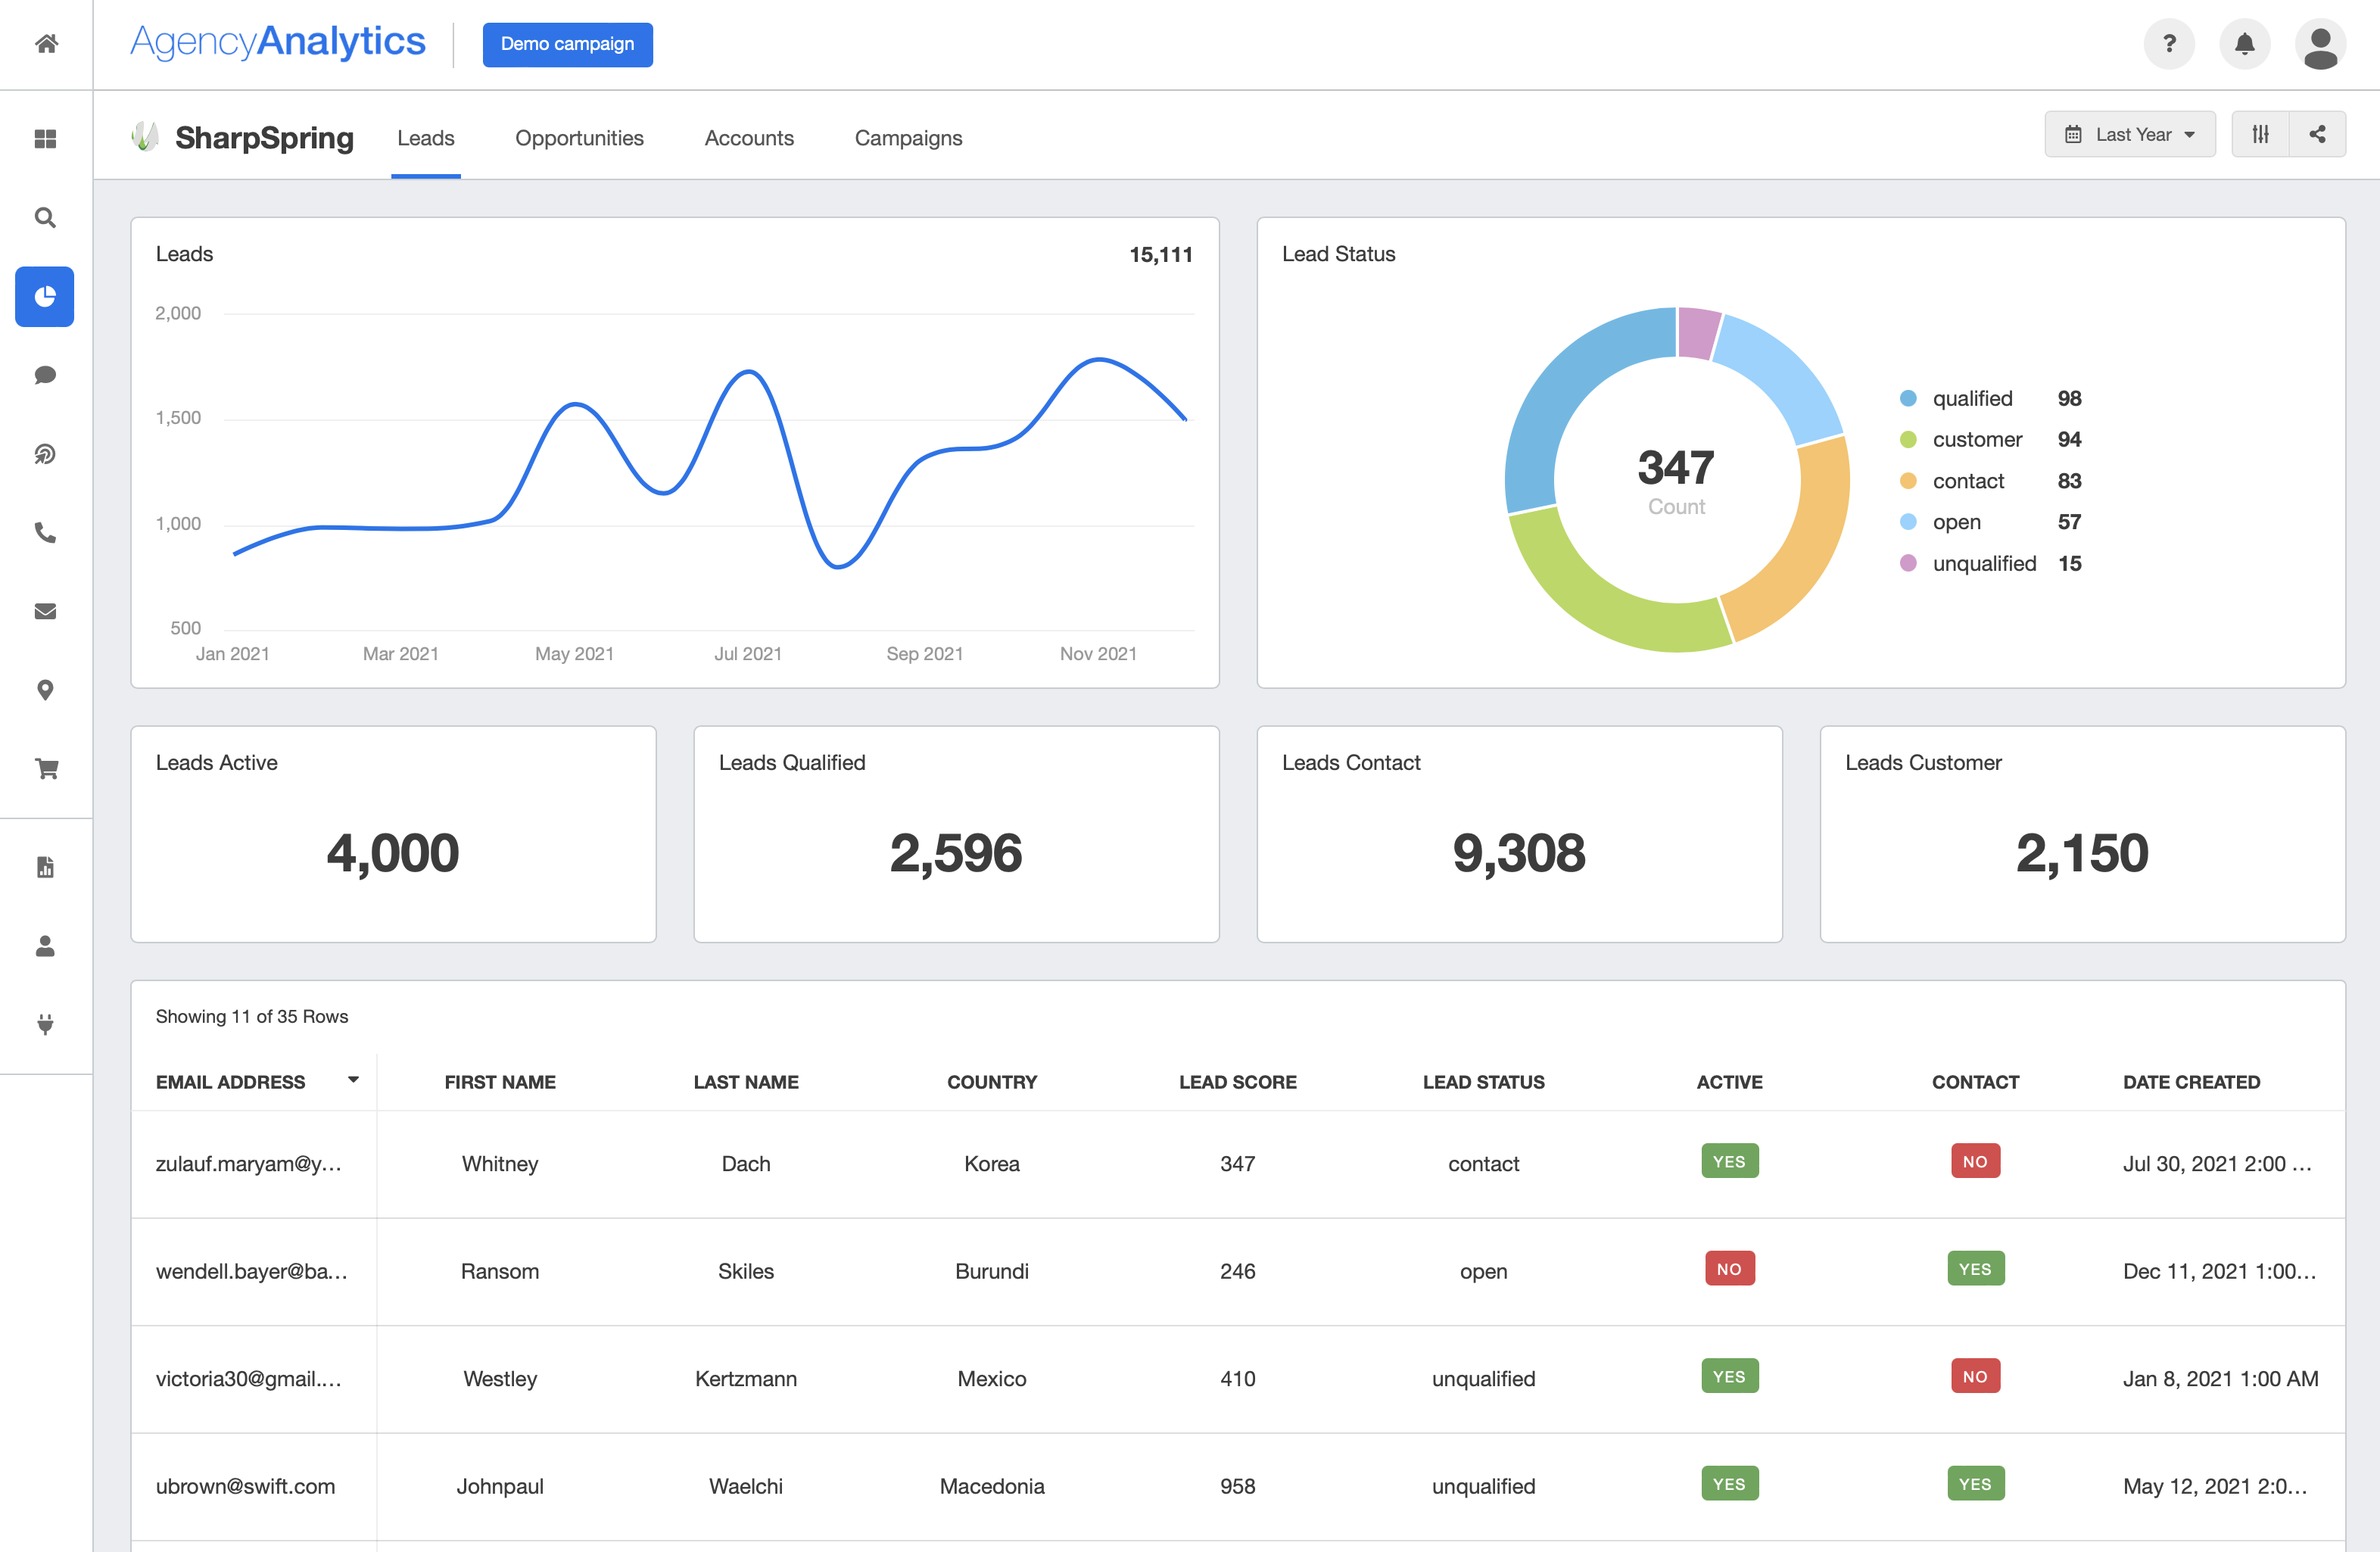Click the Leads Contact 9,308 card
This screenshot has height=1552, width=2380.
click(1519, 834)
